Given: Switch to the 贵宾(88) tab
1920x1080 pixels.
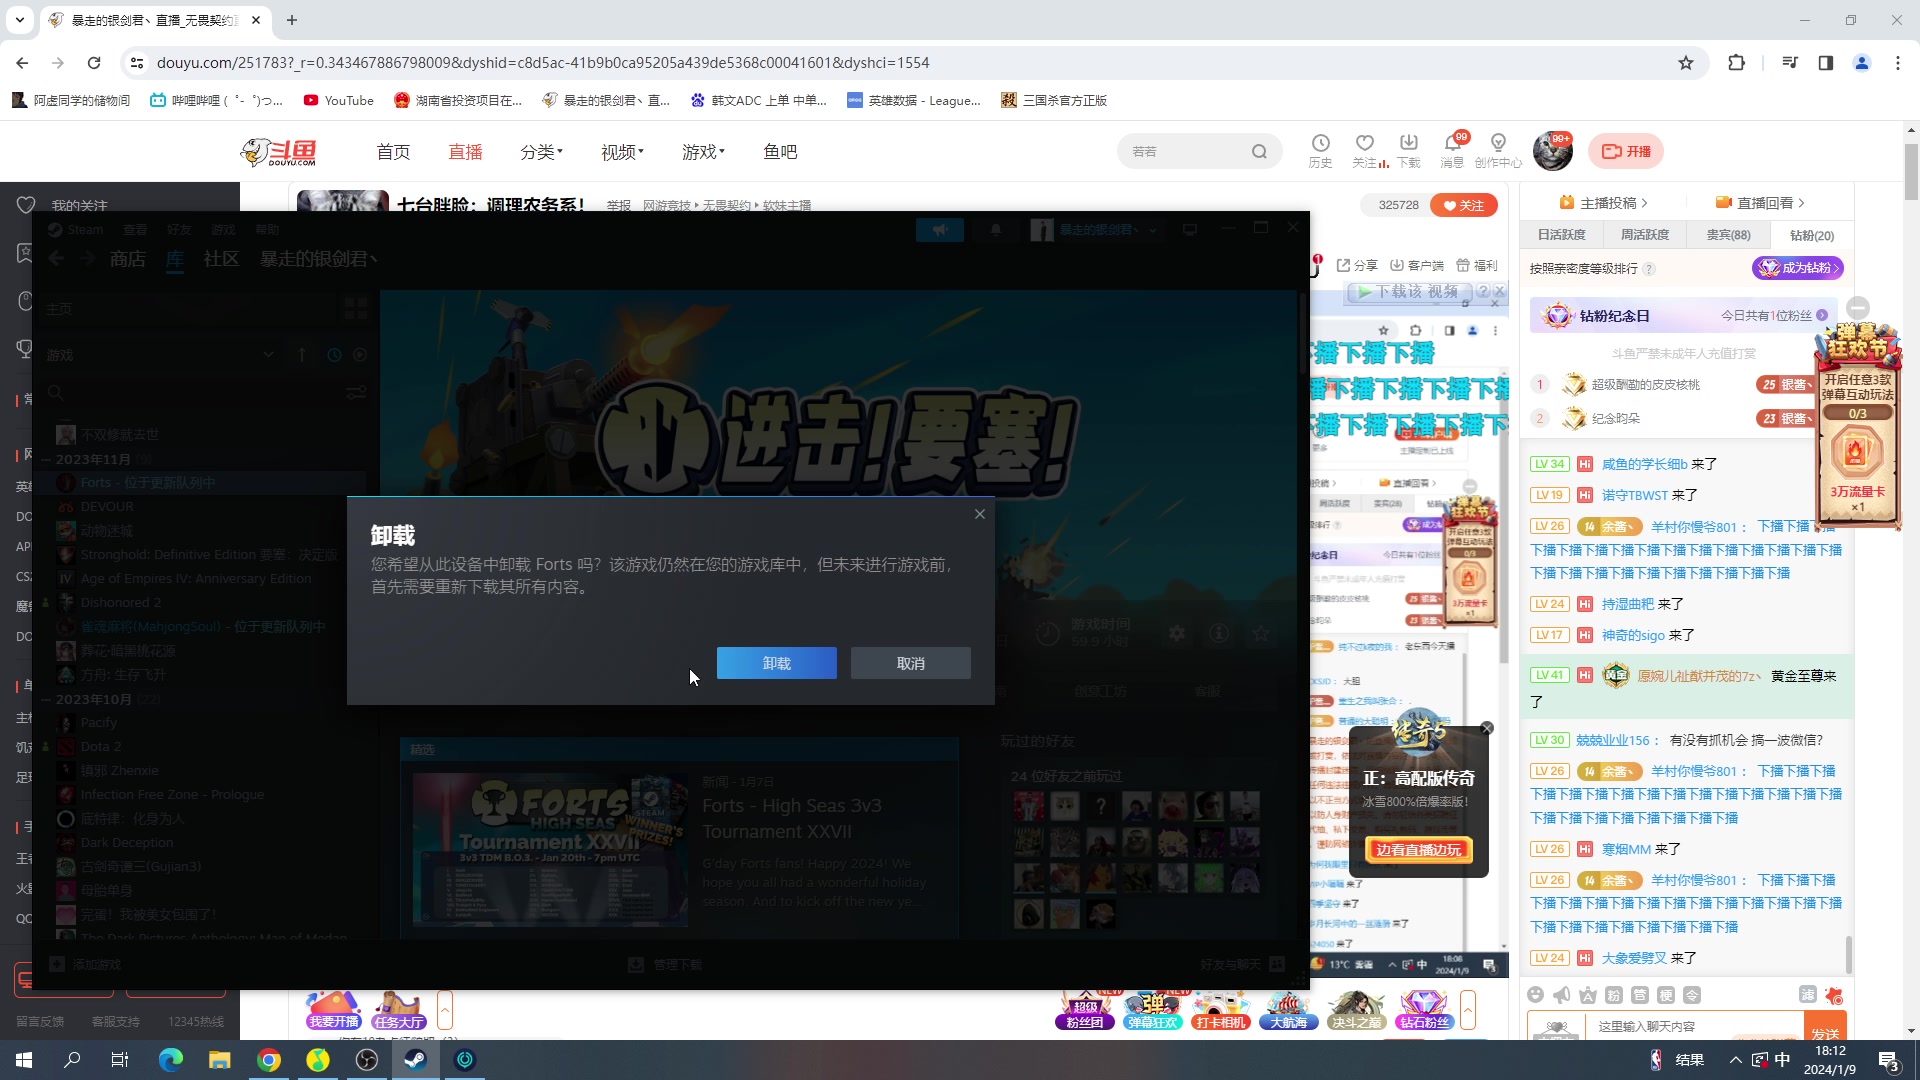Looking at the screenshot, I should coord(1728,234).
